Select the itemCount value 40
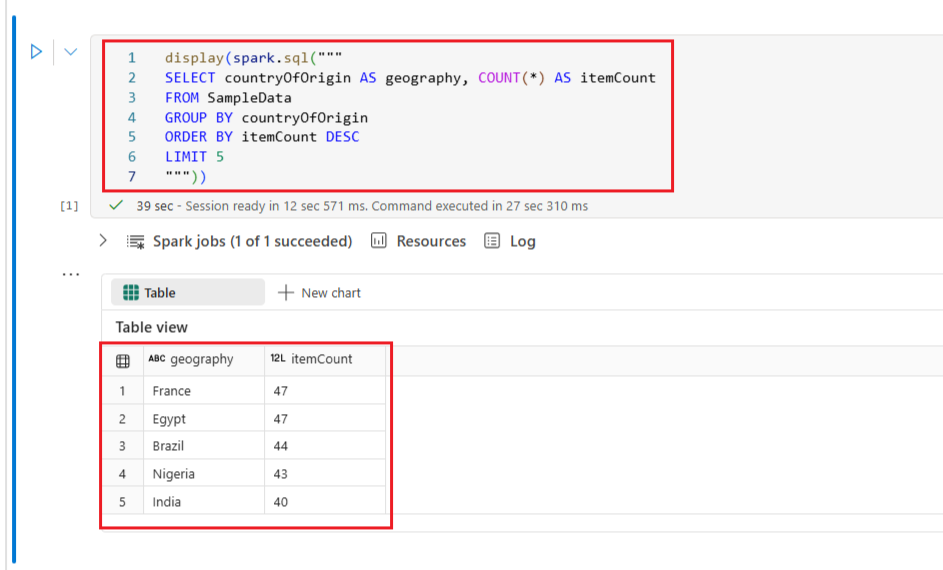The image size is (943, 570). pyautogui.click(x=325, y=501)
